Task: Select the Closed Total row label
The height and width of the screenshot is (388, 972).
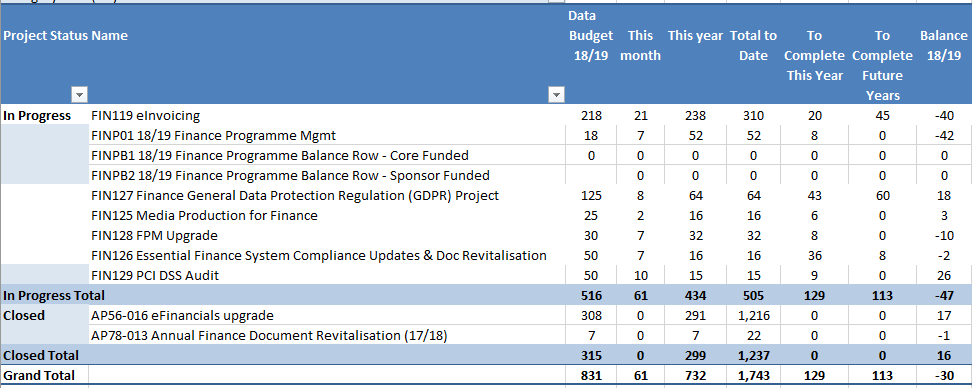Action: (x=42, y=355)
